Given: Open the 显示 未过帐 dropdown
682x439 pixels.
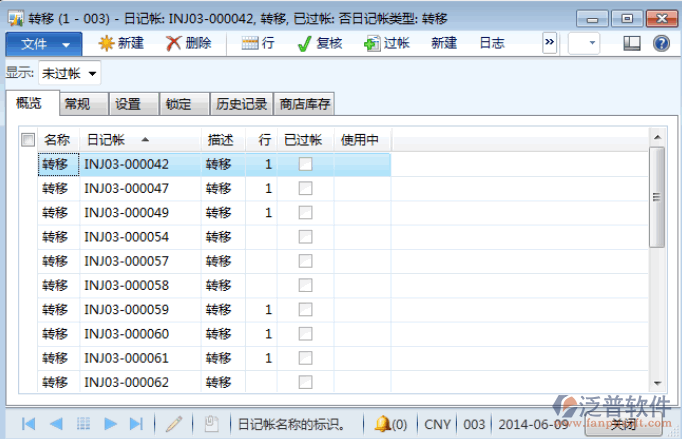Looking at the screenshot, I should (x=69, y=73).
